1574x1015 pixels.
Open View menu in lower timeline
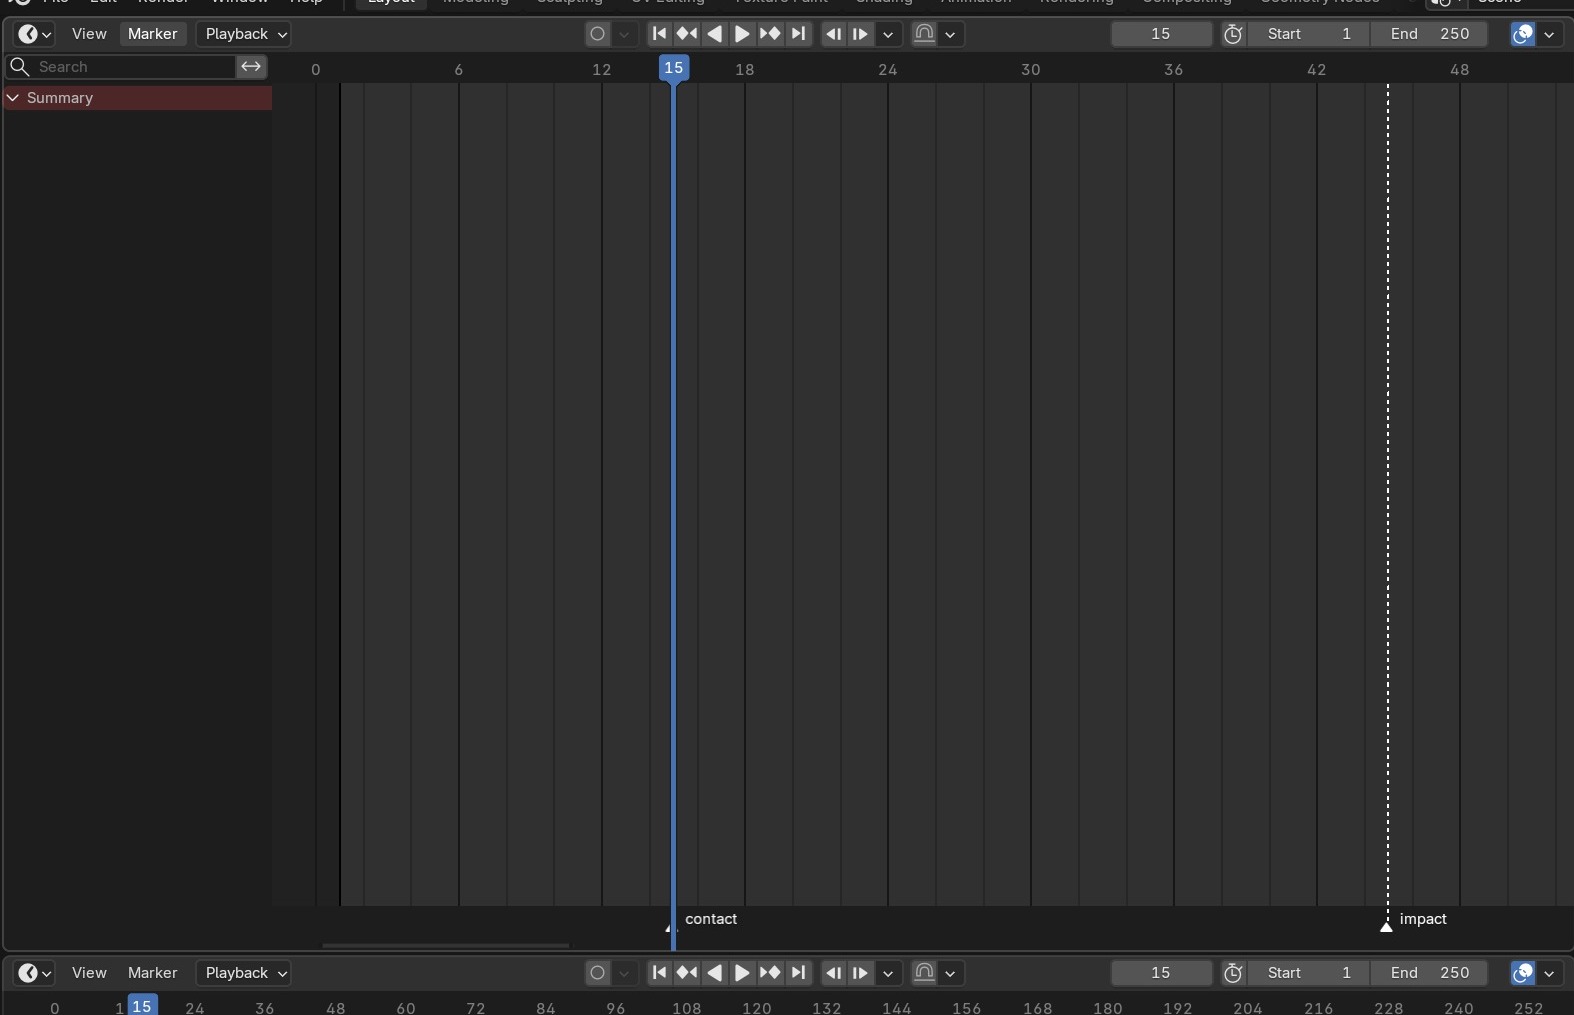(89, 973)
